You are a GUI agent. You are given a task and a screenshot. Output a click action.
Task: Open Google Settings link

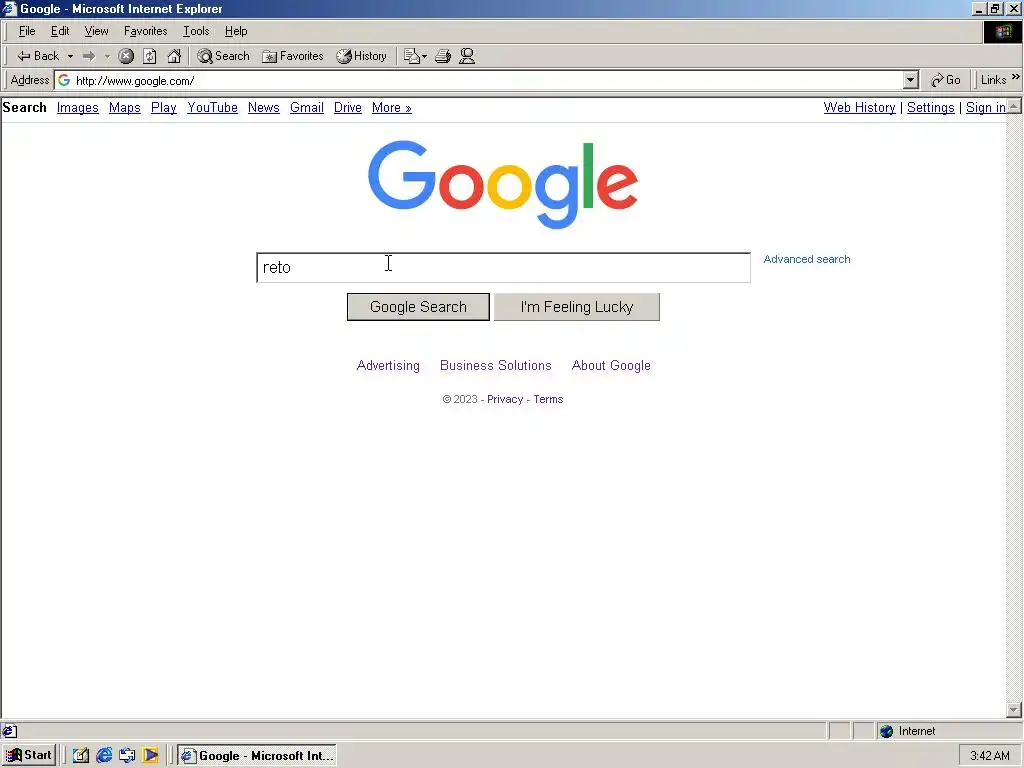tap(931, 108)
